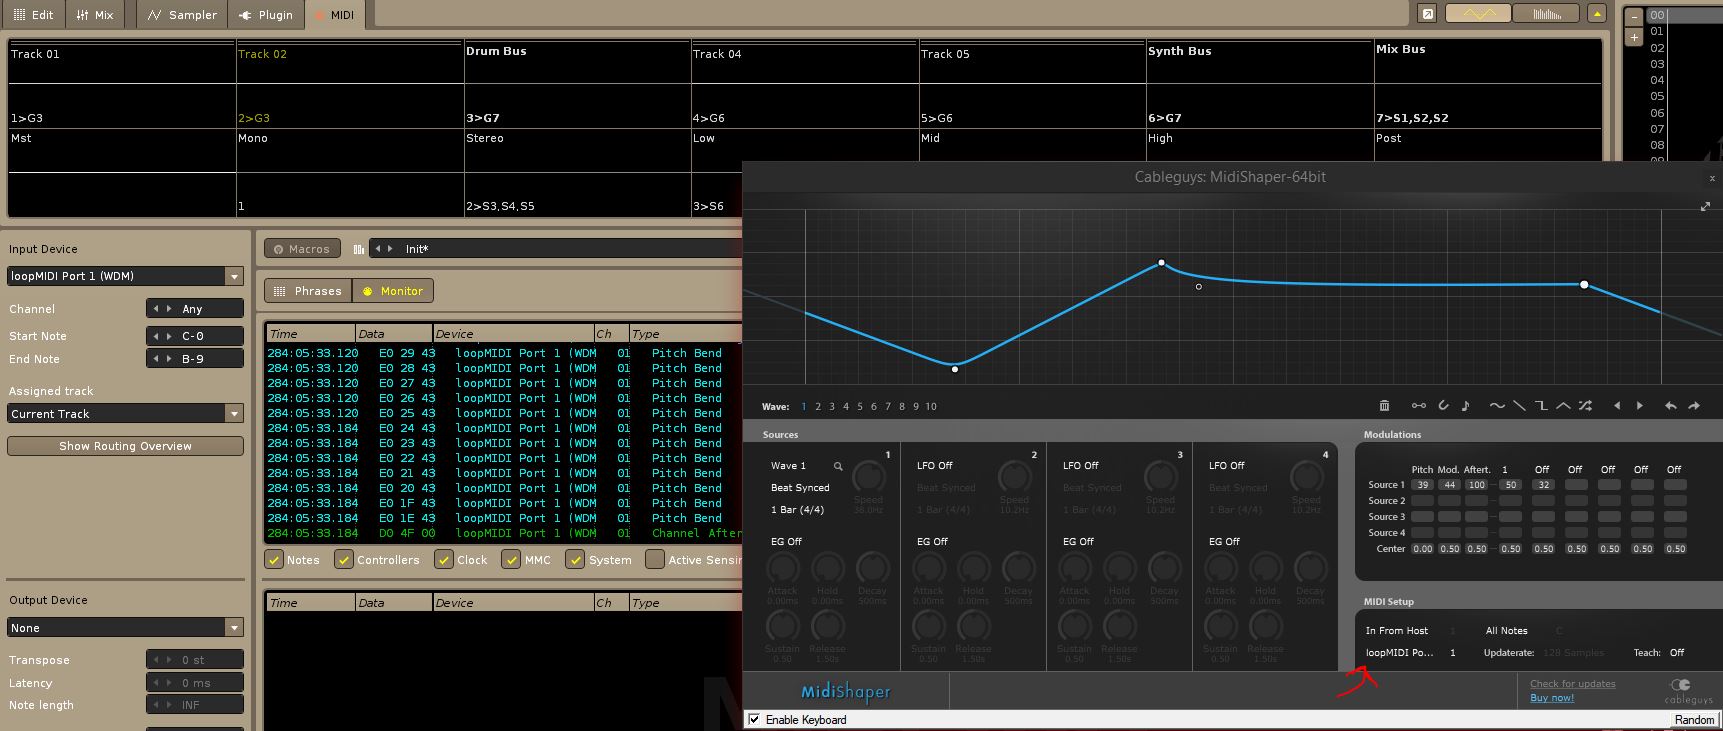The height and width of the screenshot is (731, 1723).
Task: Switch to the Plugin tab
Action: pyautogui.click(x=265, y=15)
